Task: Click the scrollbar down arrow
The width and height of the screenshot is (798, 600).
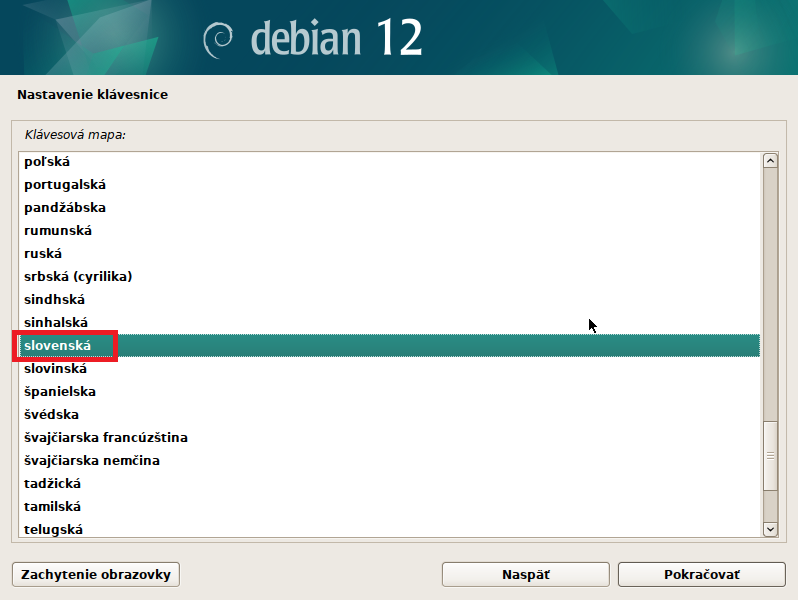Action: 770,528
